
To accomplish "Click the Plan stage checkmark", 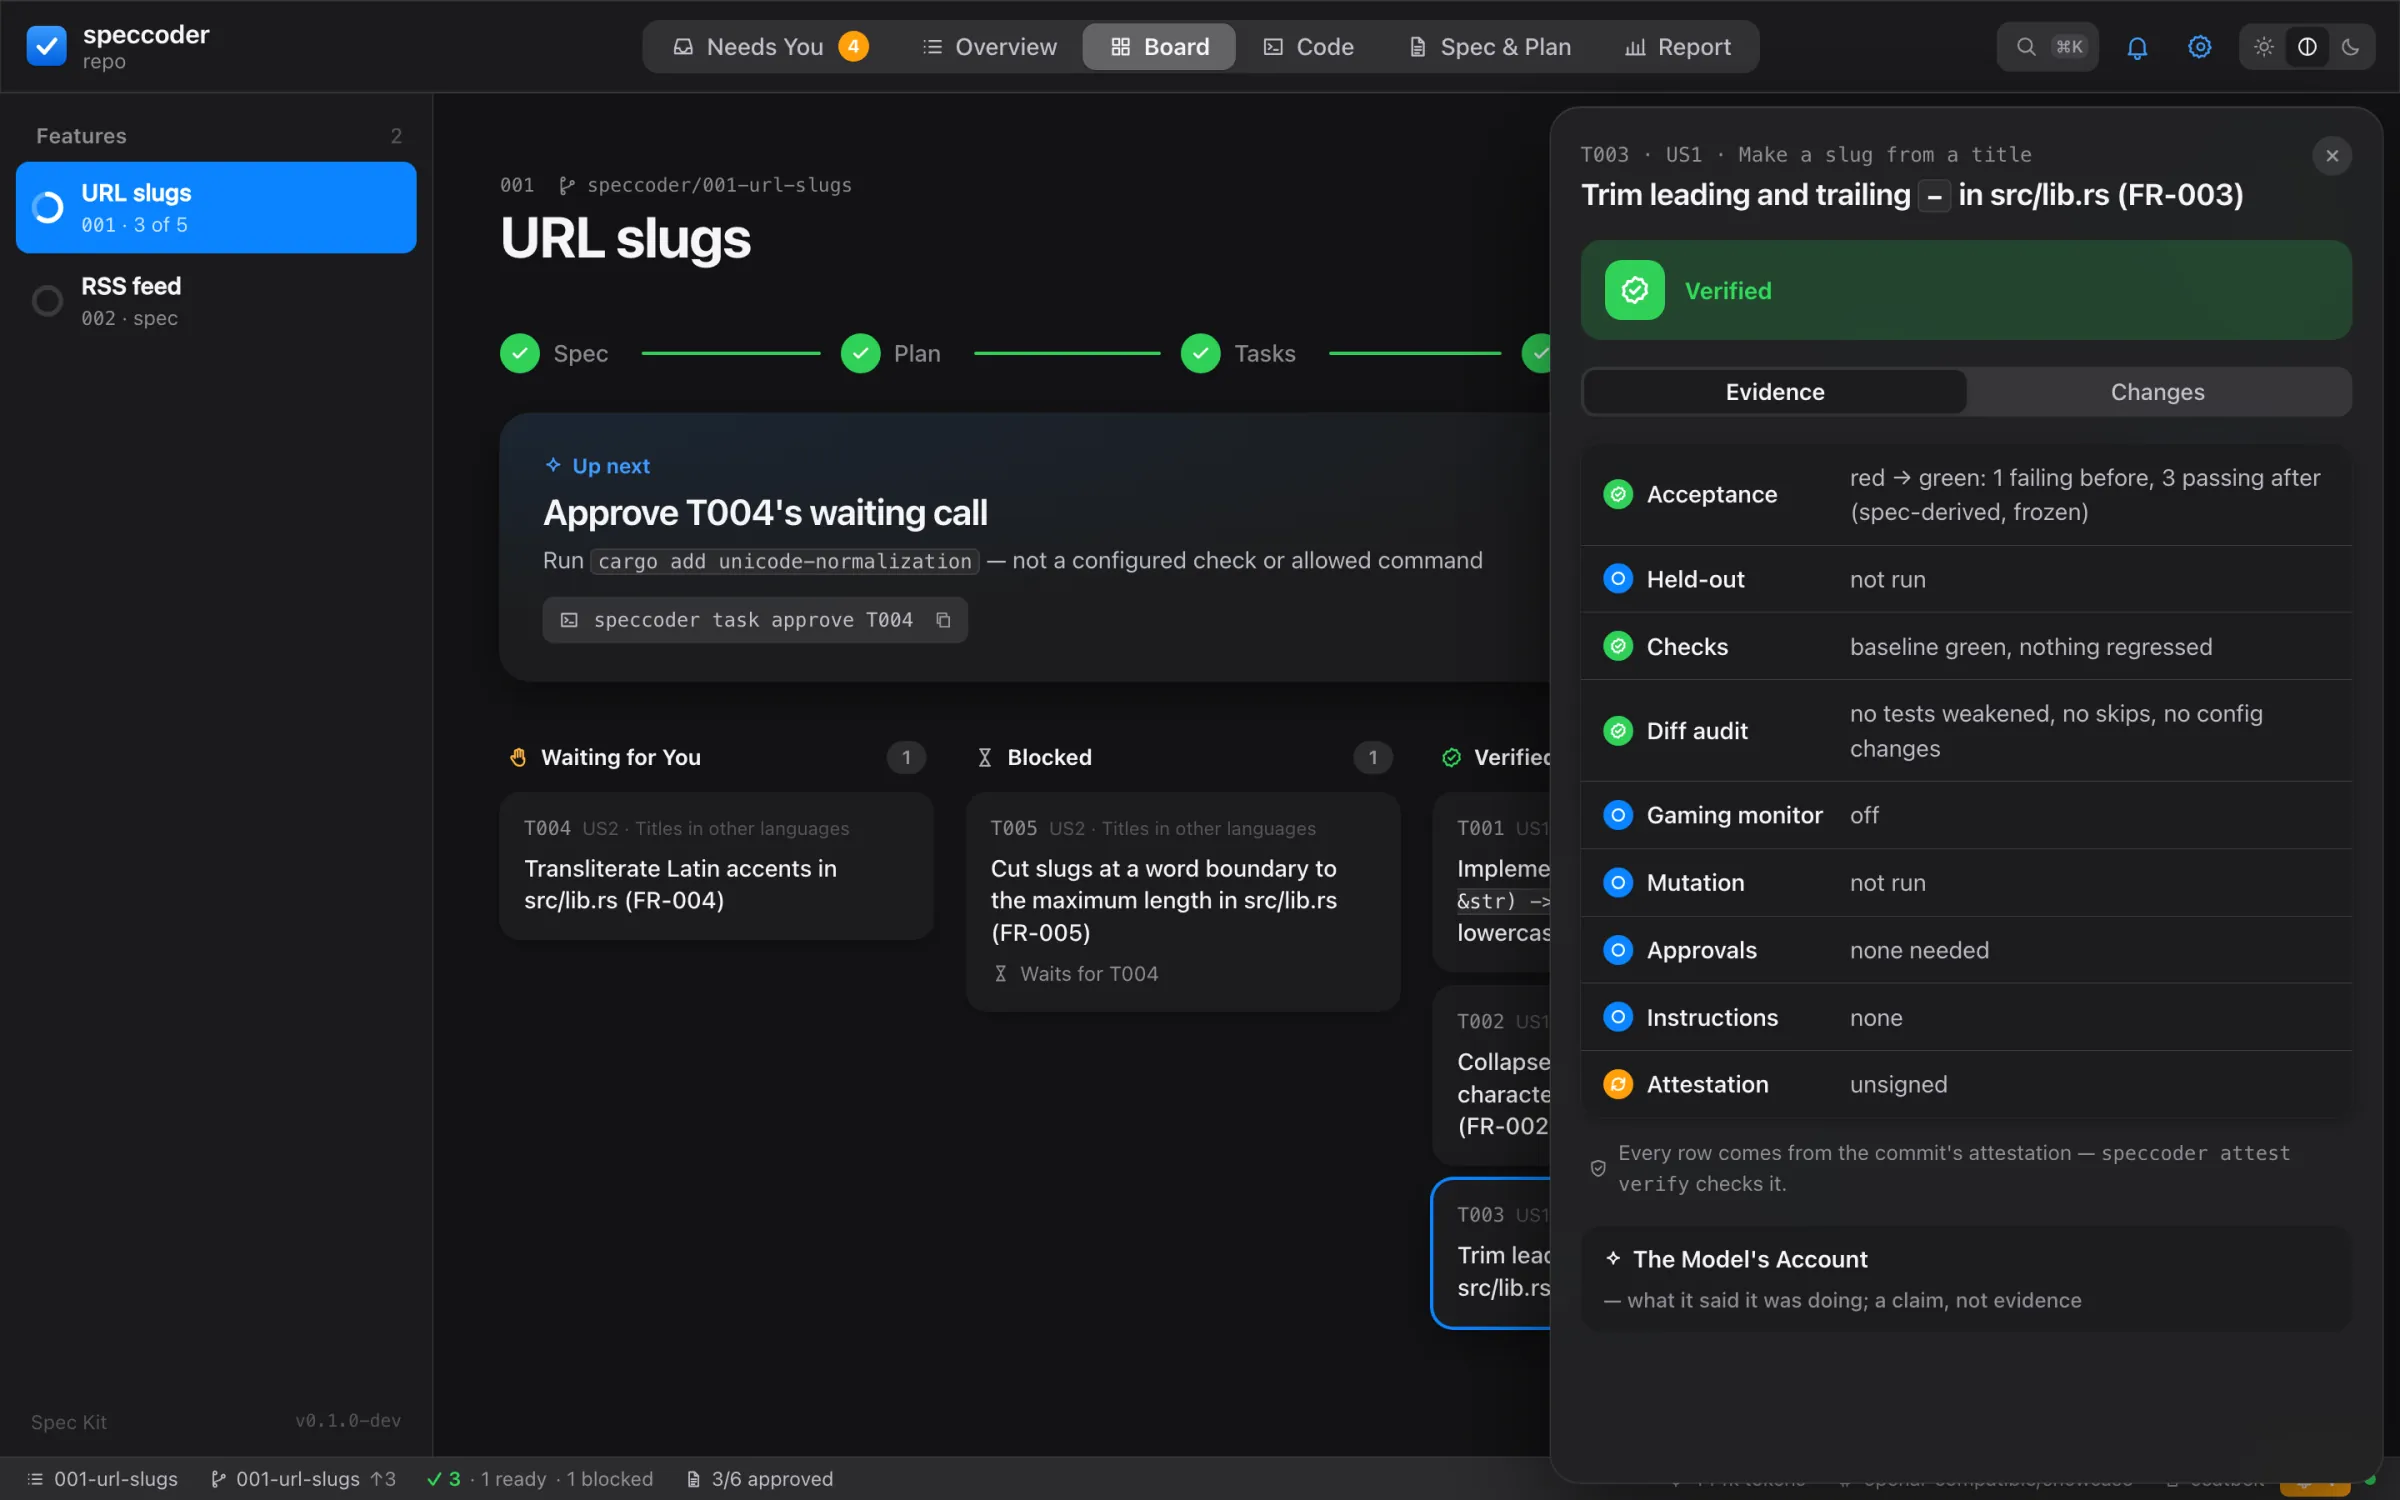I will 860,353.
